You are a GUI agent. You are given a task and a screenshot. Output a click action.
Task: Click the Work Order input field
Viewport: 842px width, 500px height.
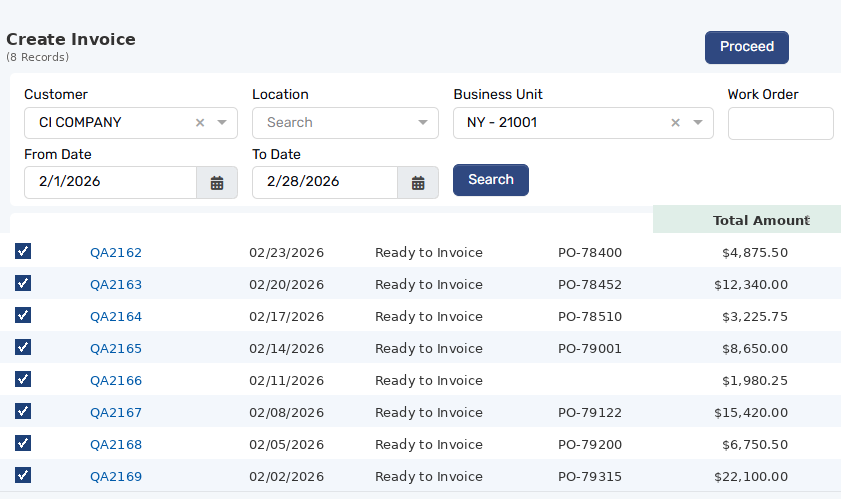[x=780, y=124]
